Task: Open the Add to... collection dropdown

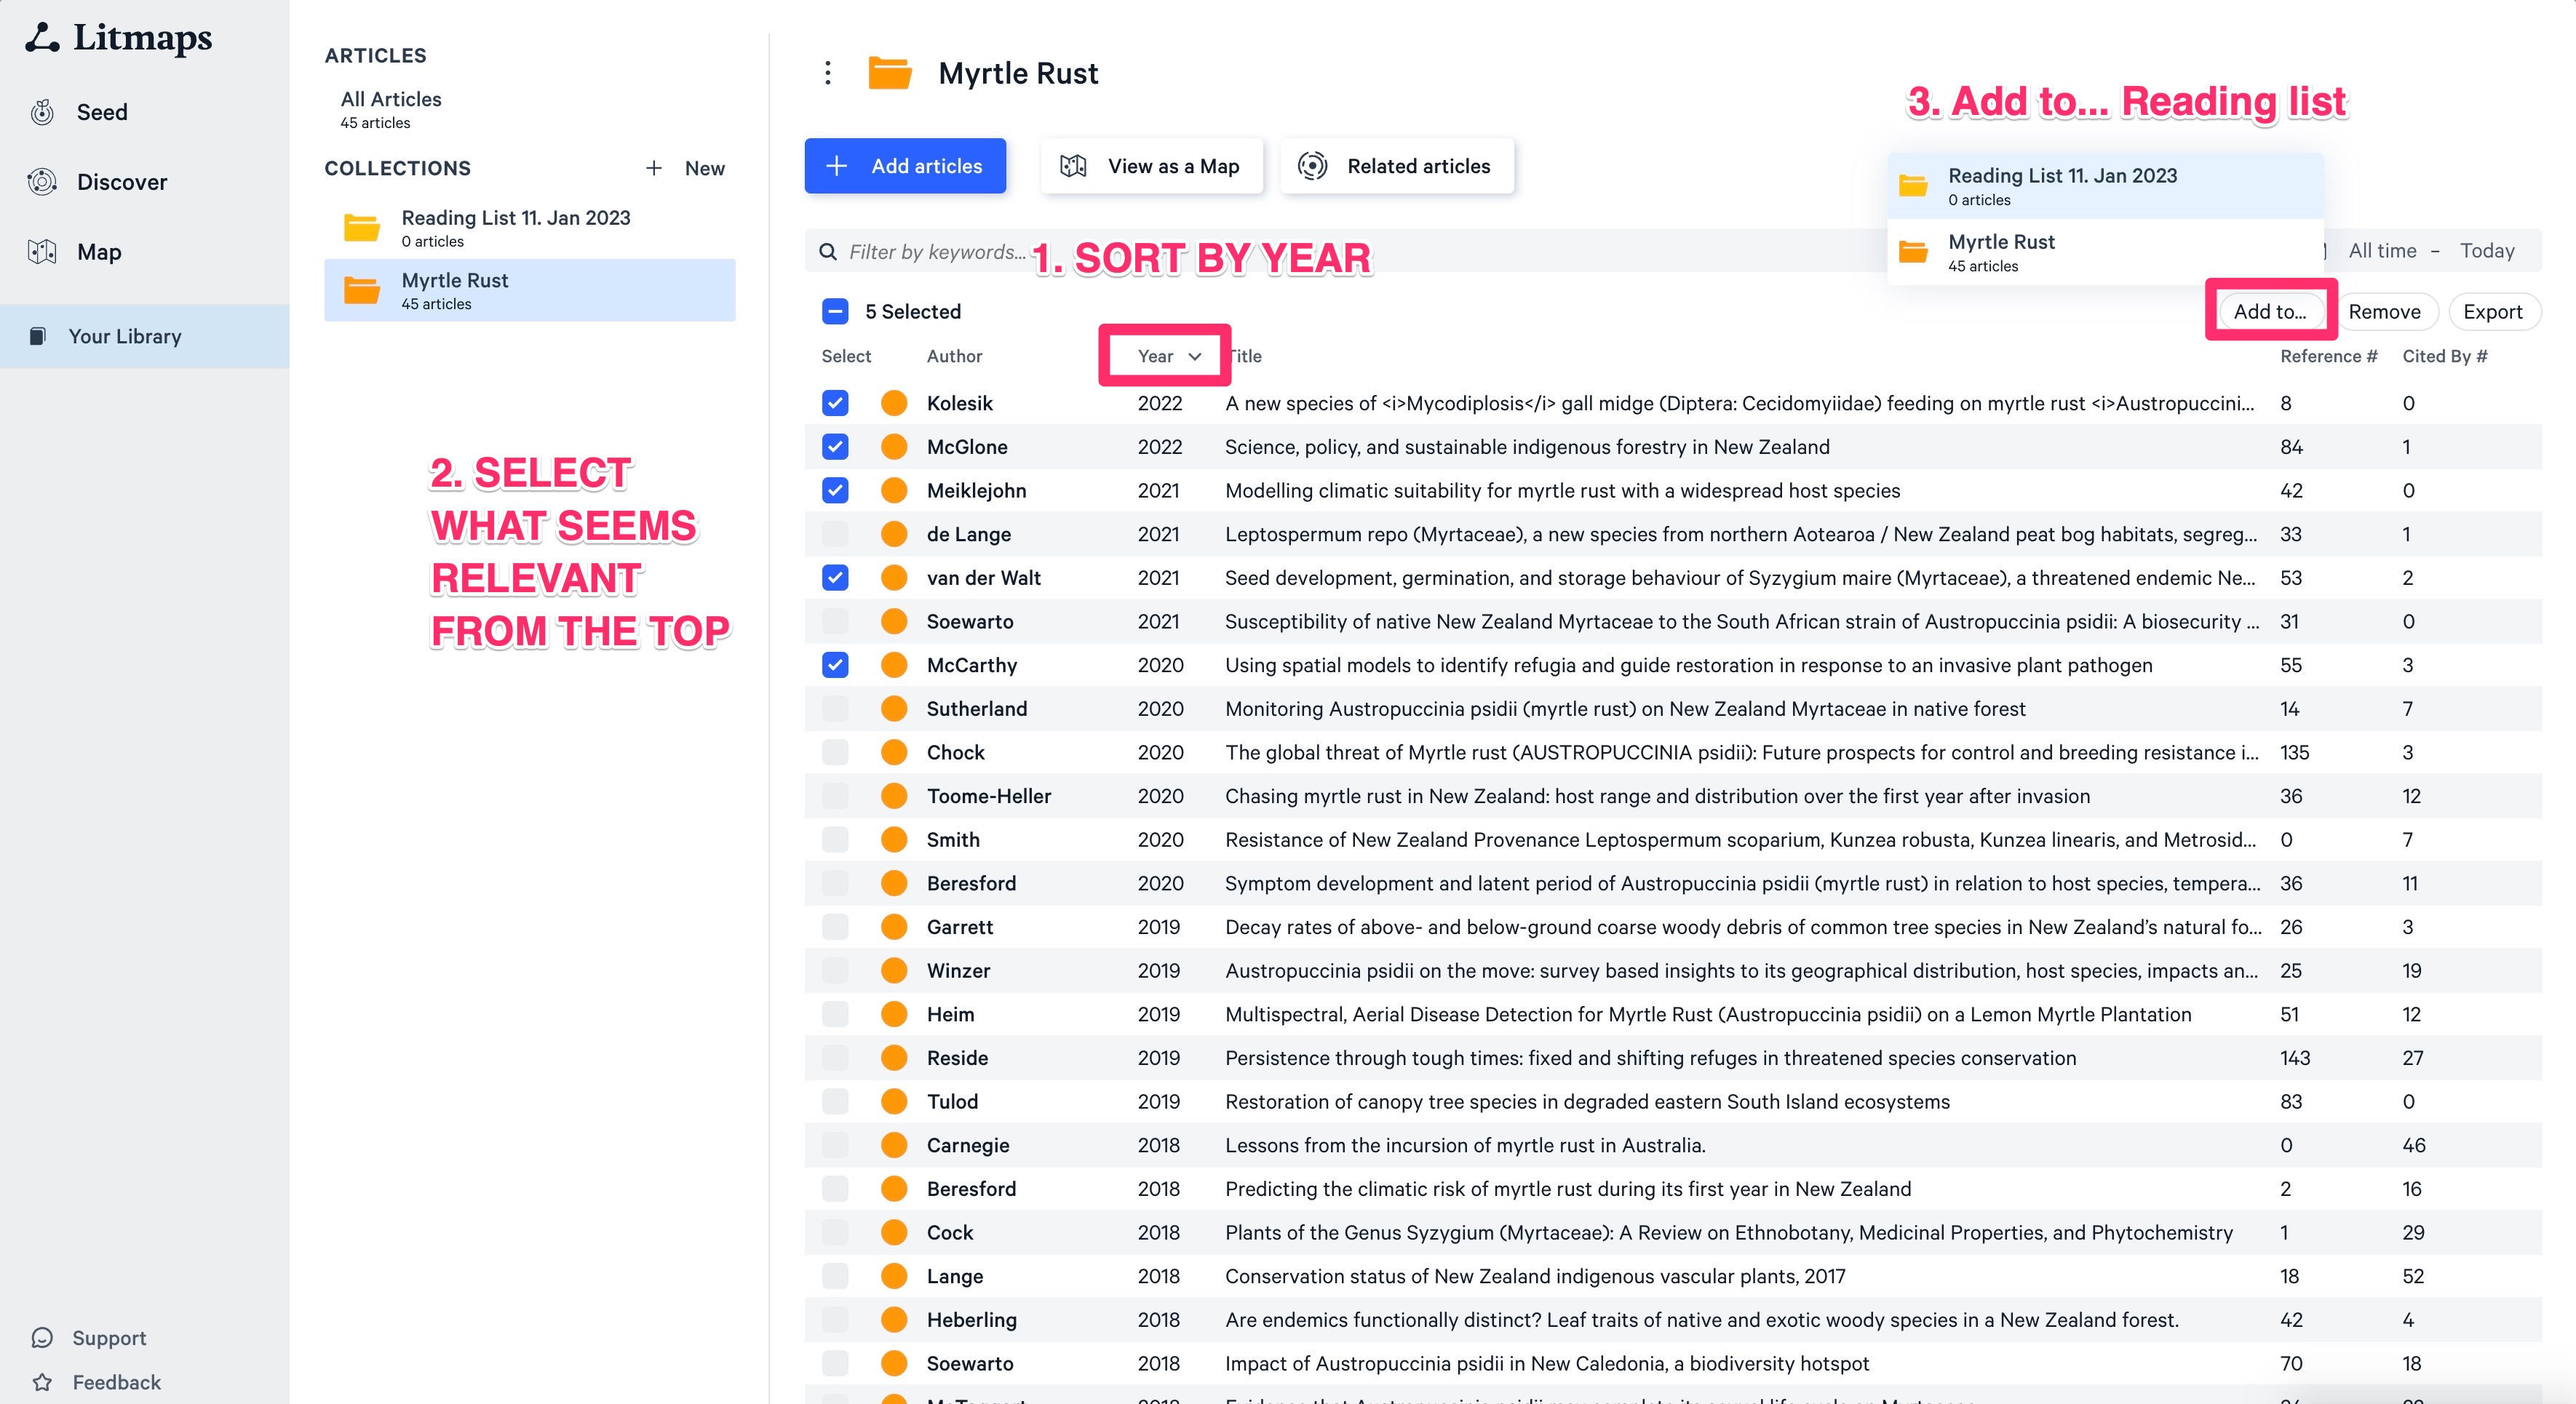Action: tap(2270, 311)
